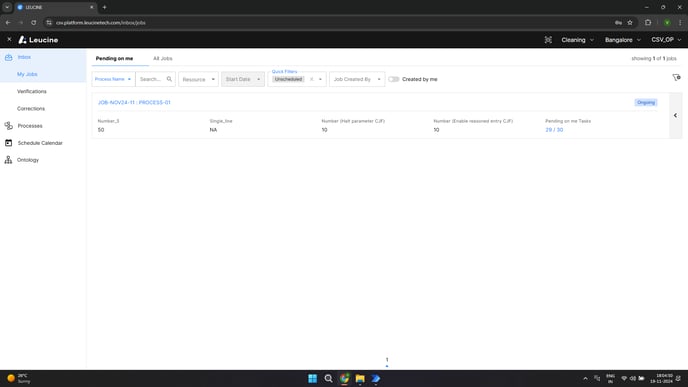Click the Number_3 value 50

[x=101, y=130]
